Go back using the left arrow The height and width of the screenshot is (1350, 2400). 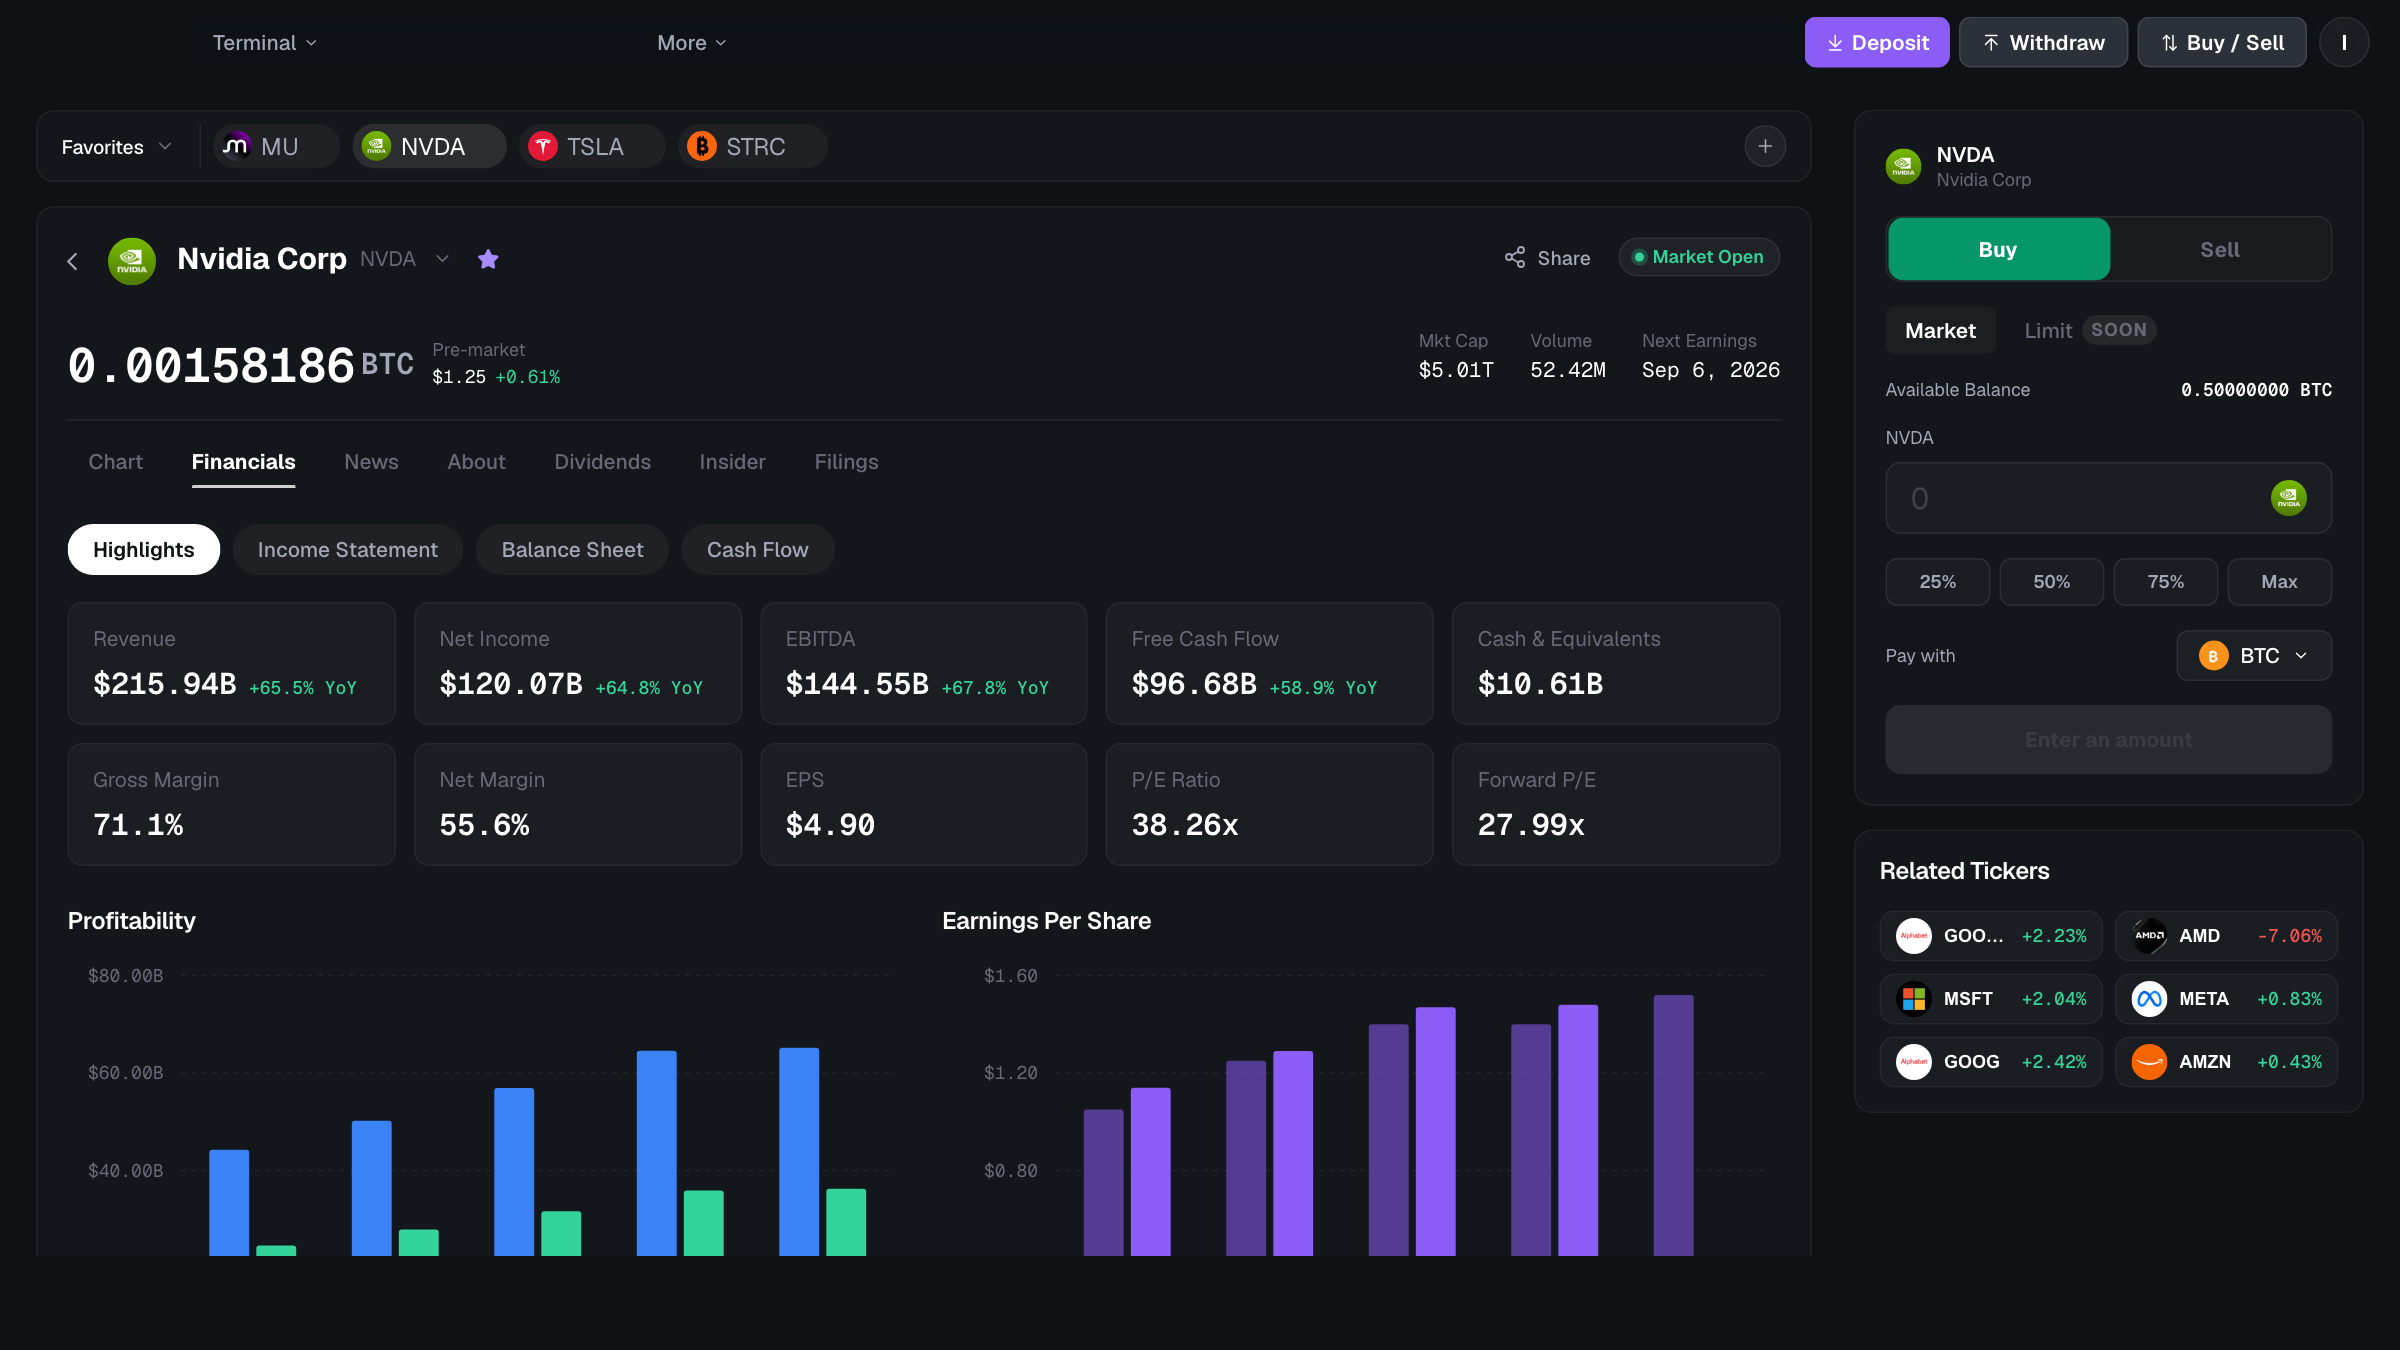72,261
